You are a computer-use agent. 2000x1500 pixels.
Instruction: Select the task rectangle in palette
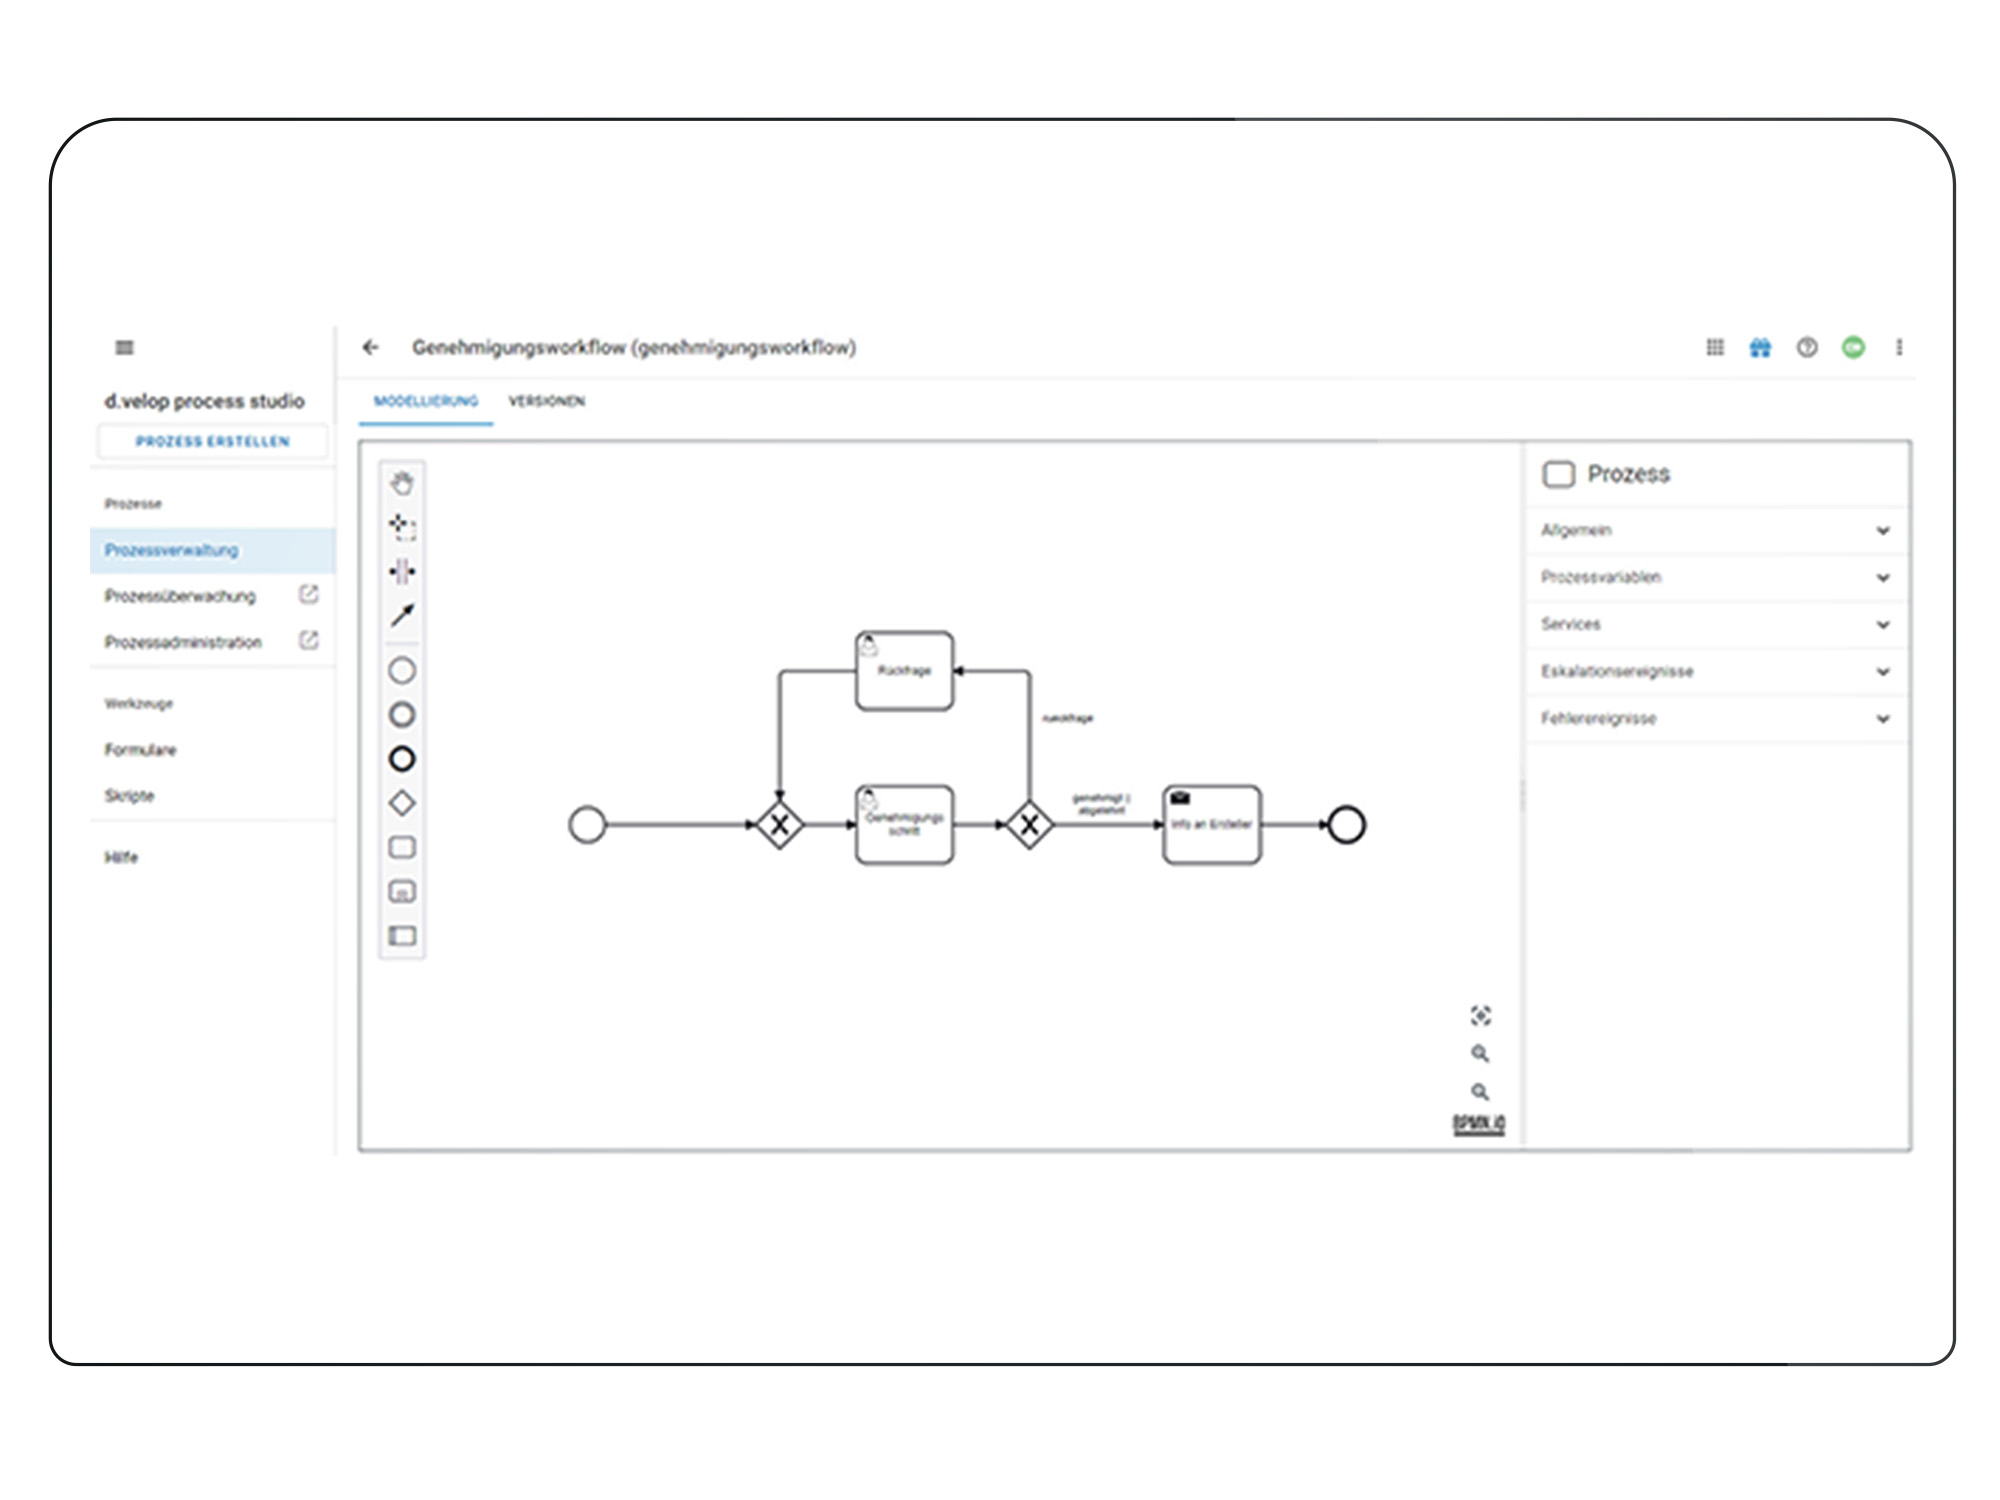pos(402,847)
